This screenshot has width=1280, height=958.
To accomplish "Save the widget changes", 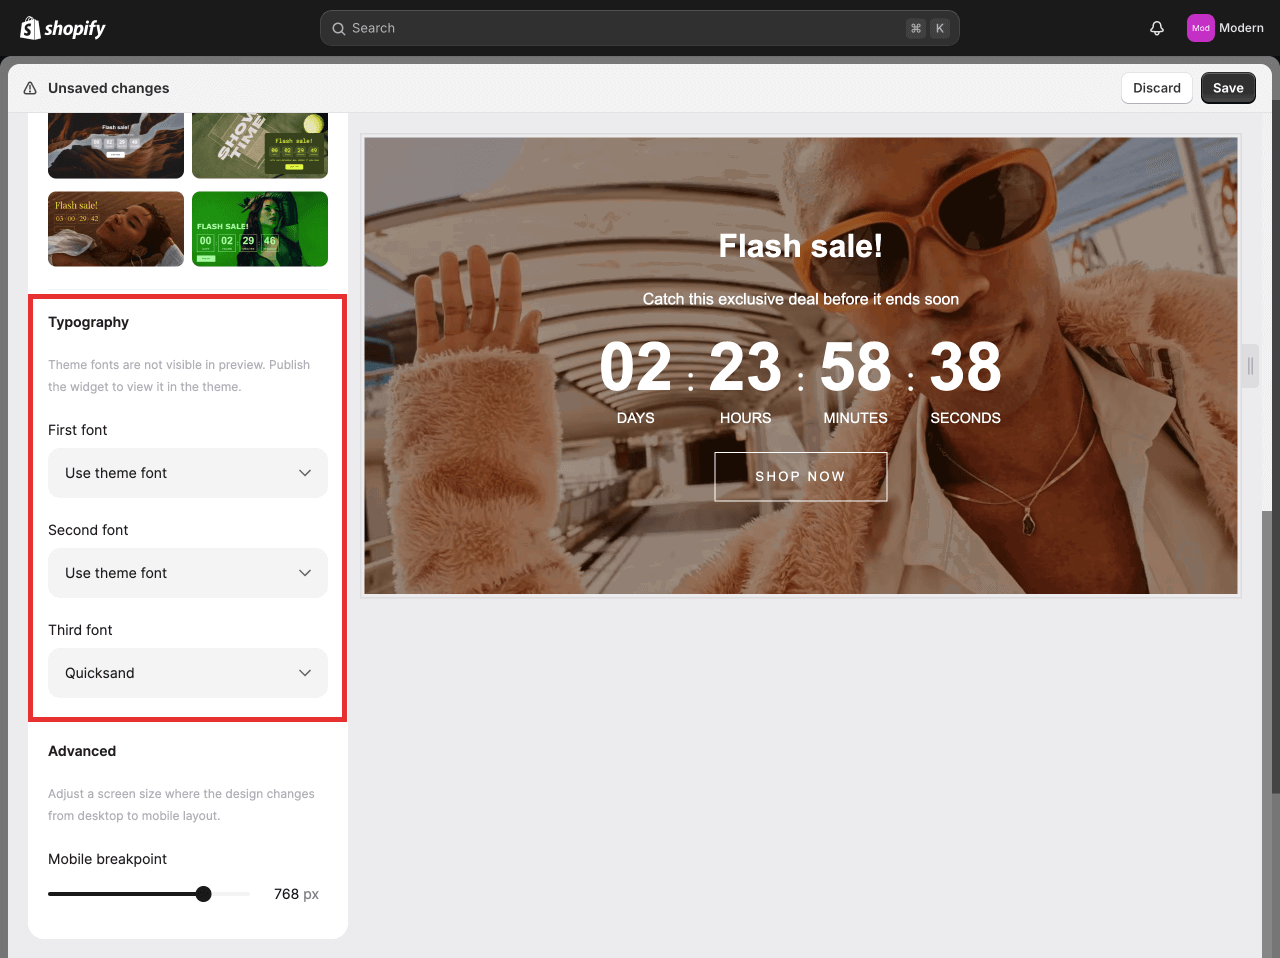I will click(1228, 88).
